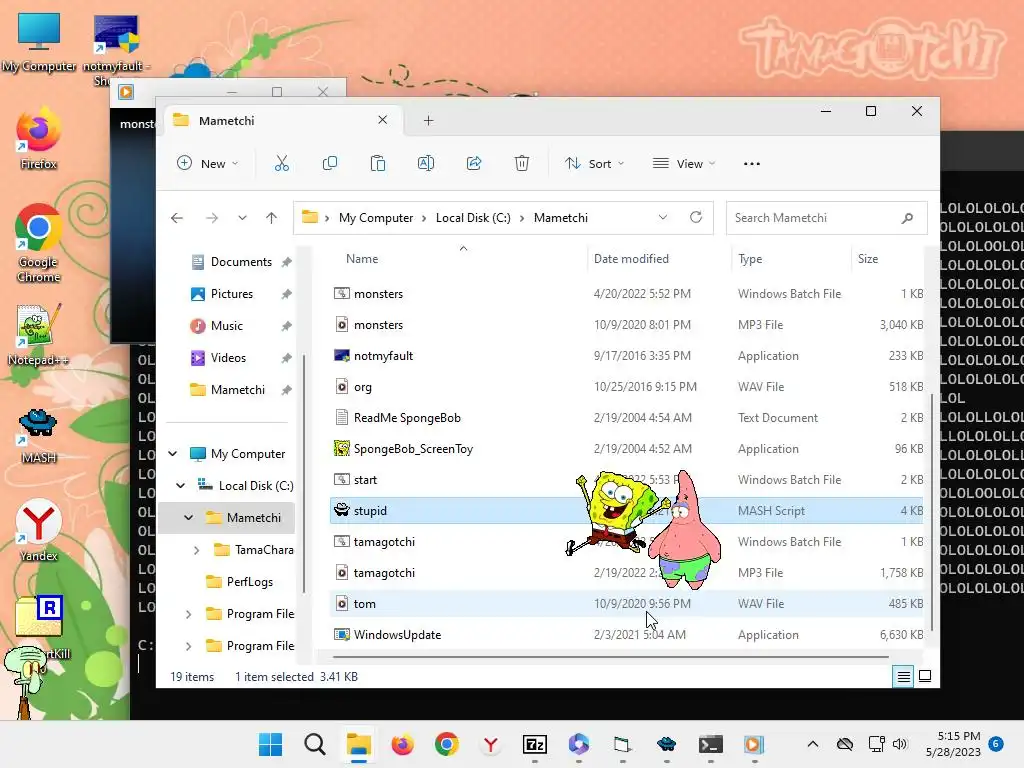Go up one folder level arrow
The height and width of the screenshot is (768, 1024).
272,218
